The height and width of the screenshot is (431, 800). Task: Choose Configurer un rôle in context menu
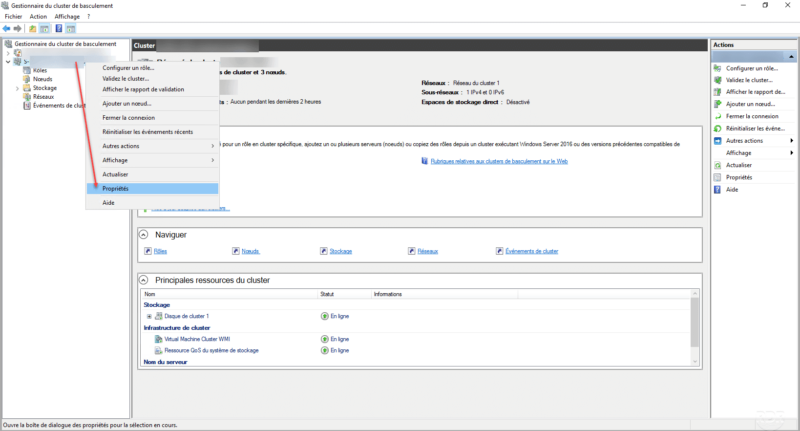(153, 68)
